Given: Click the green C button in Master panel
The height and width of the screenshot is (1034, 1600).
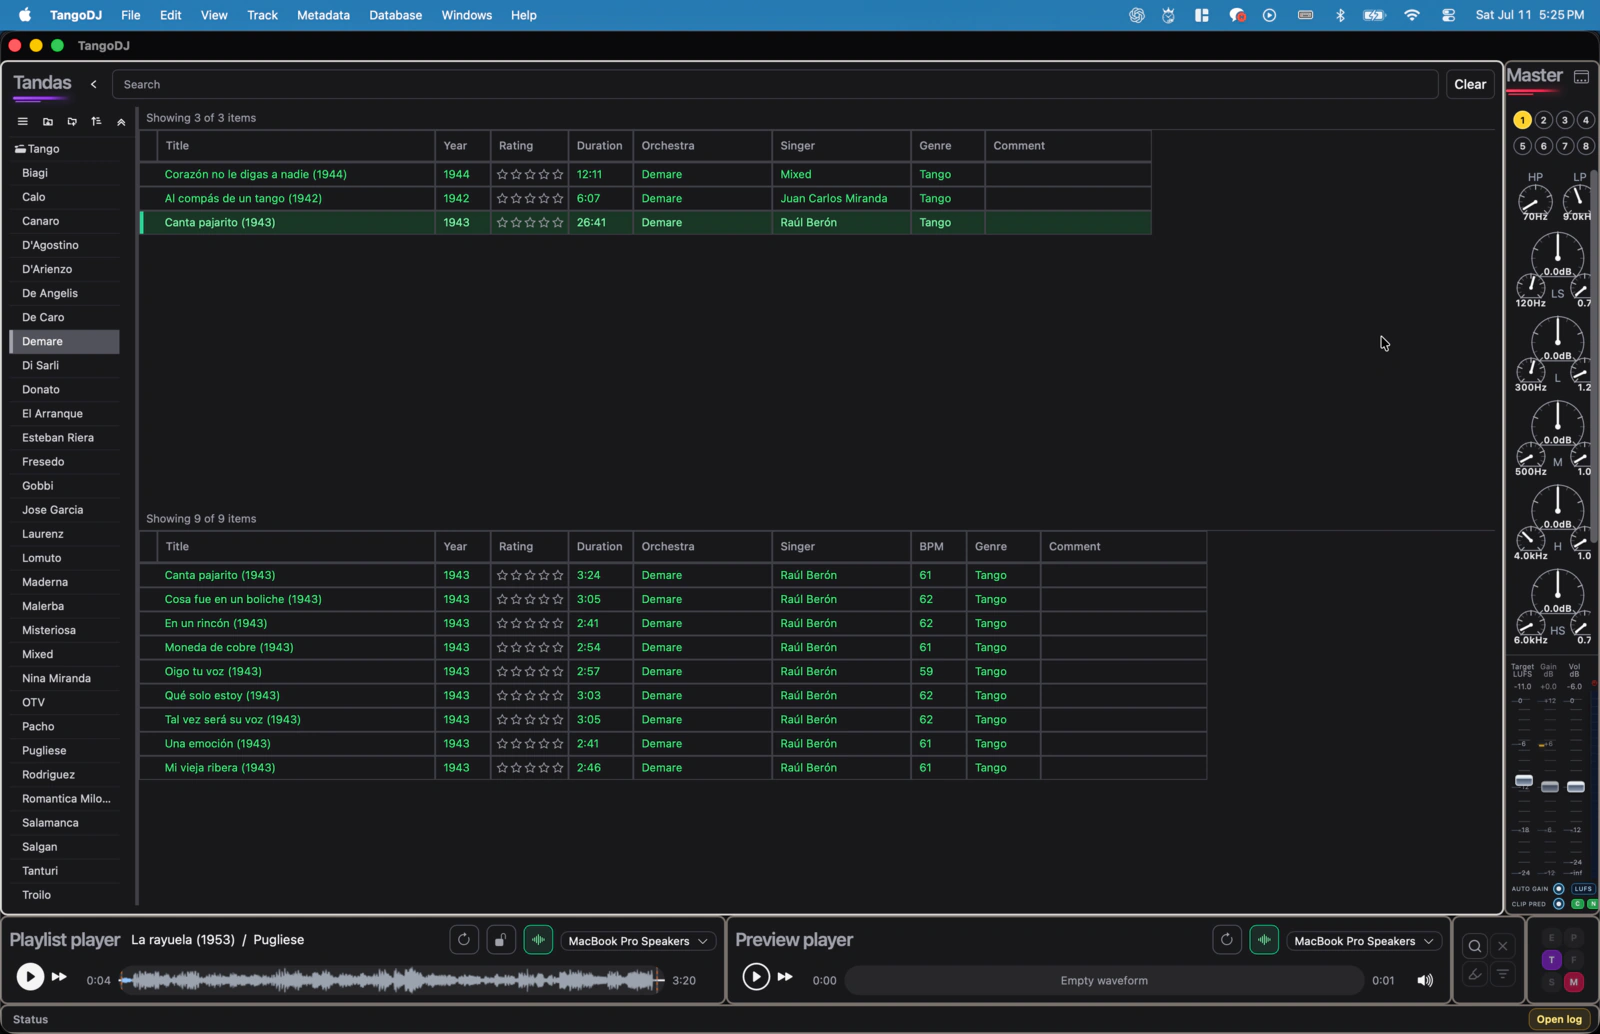Looking at the screenshot, I should (1578, 904).
